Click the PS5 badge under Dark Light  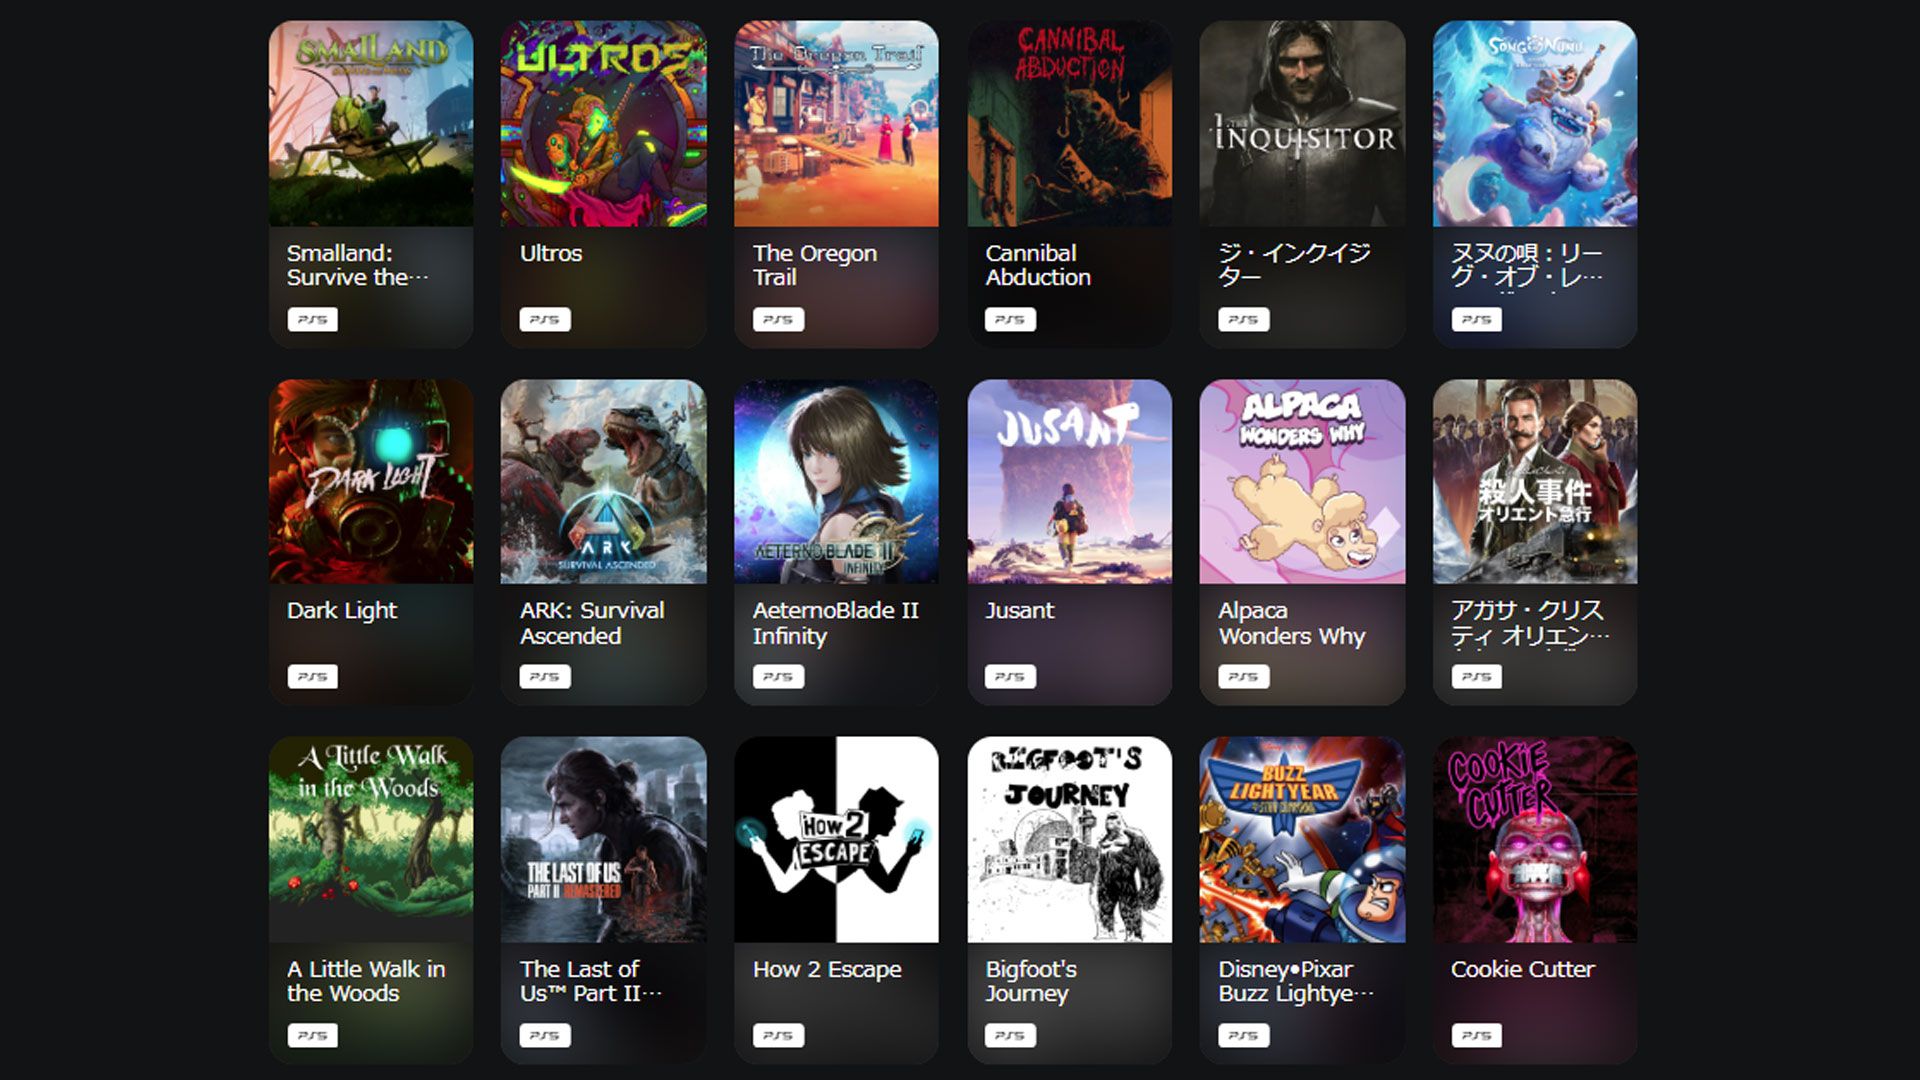pos(312,677)
